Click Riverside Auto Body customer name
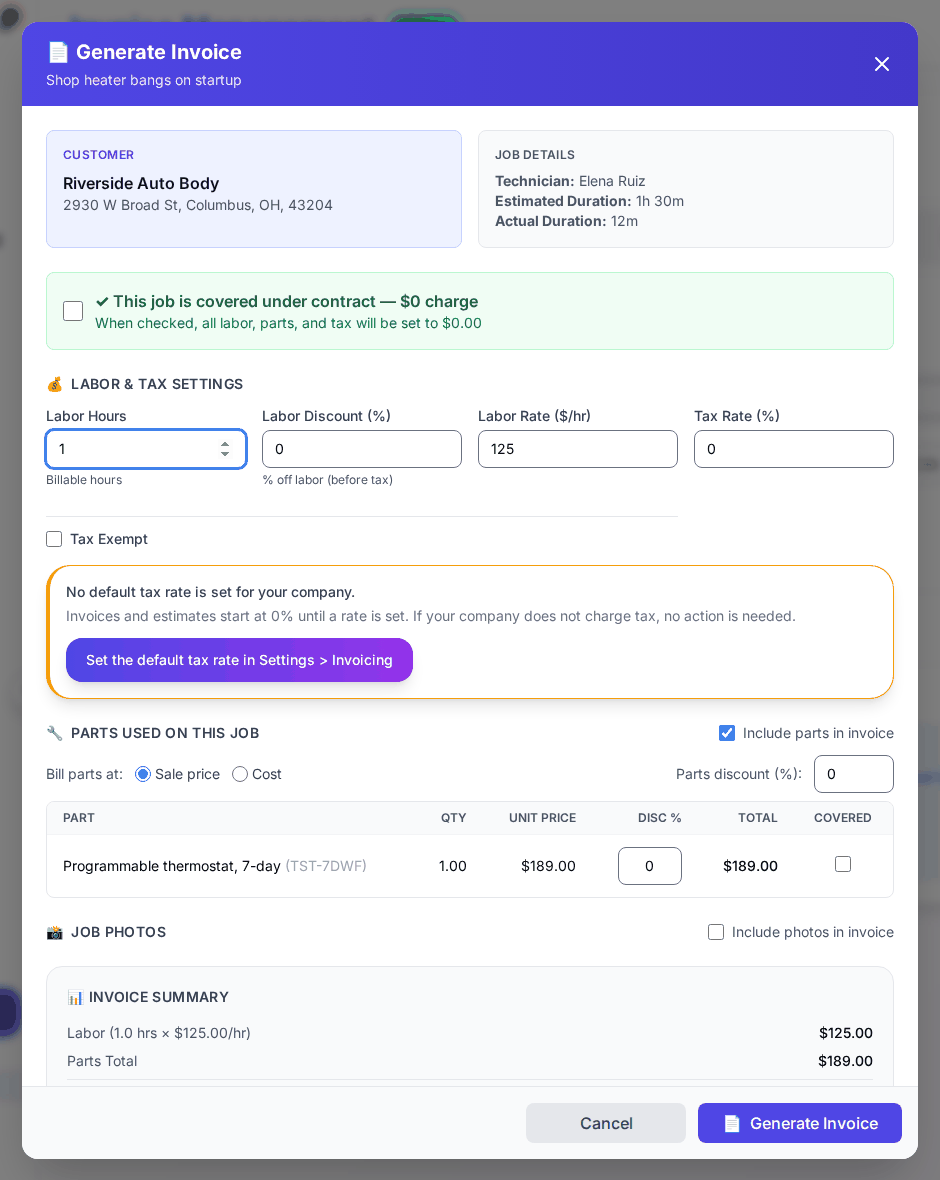Screen dimensions: 940x1180 click(x=141, y=184)
